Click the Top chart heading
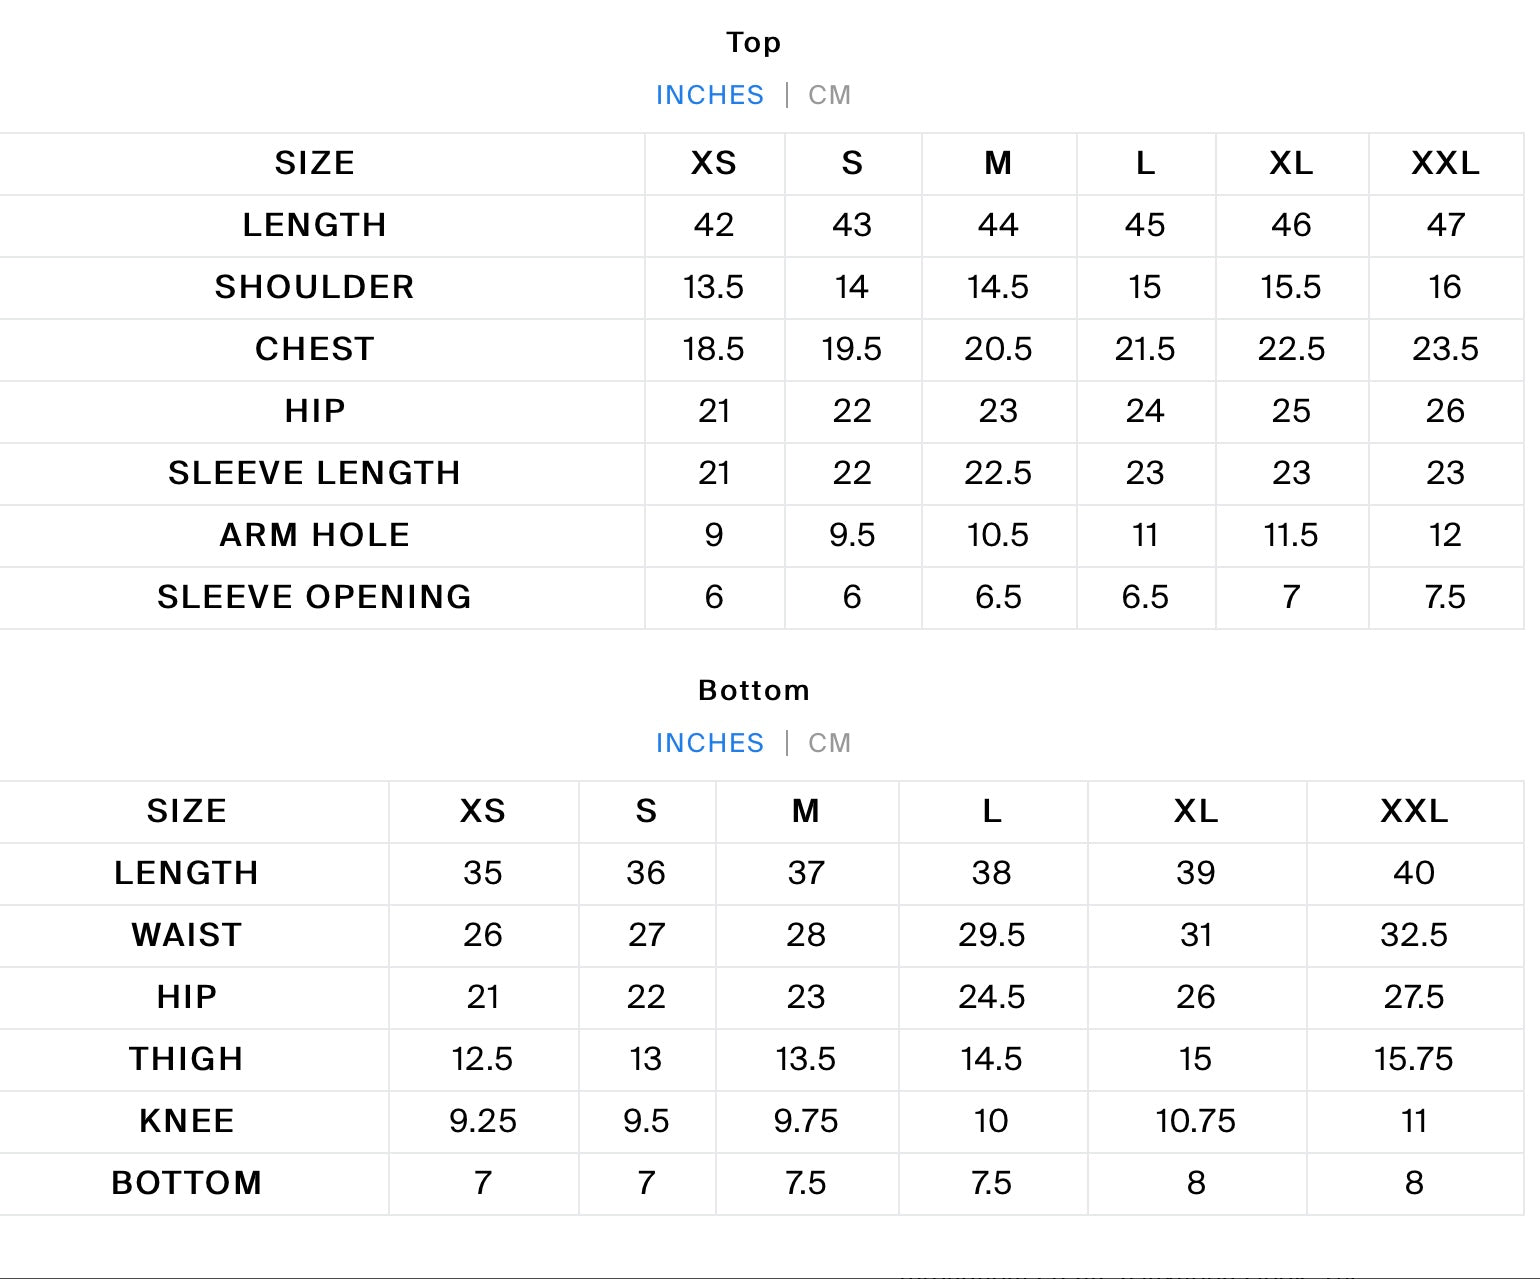 pyautogui.click(x=753, y=42)
